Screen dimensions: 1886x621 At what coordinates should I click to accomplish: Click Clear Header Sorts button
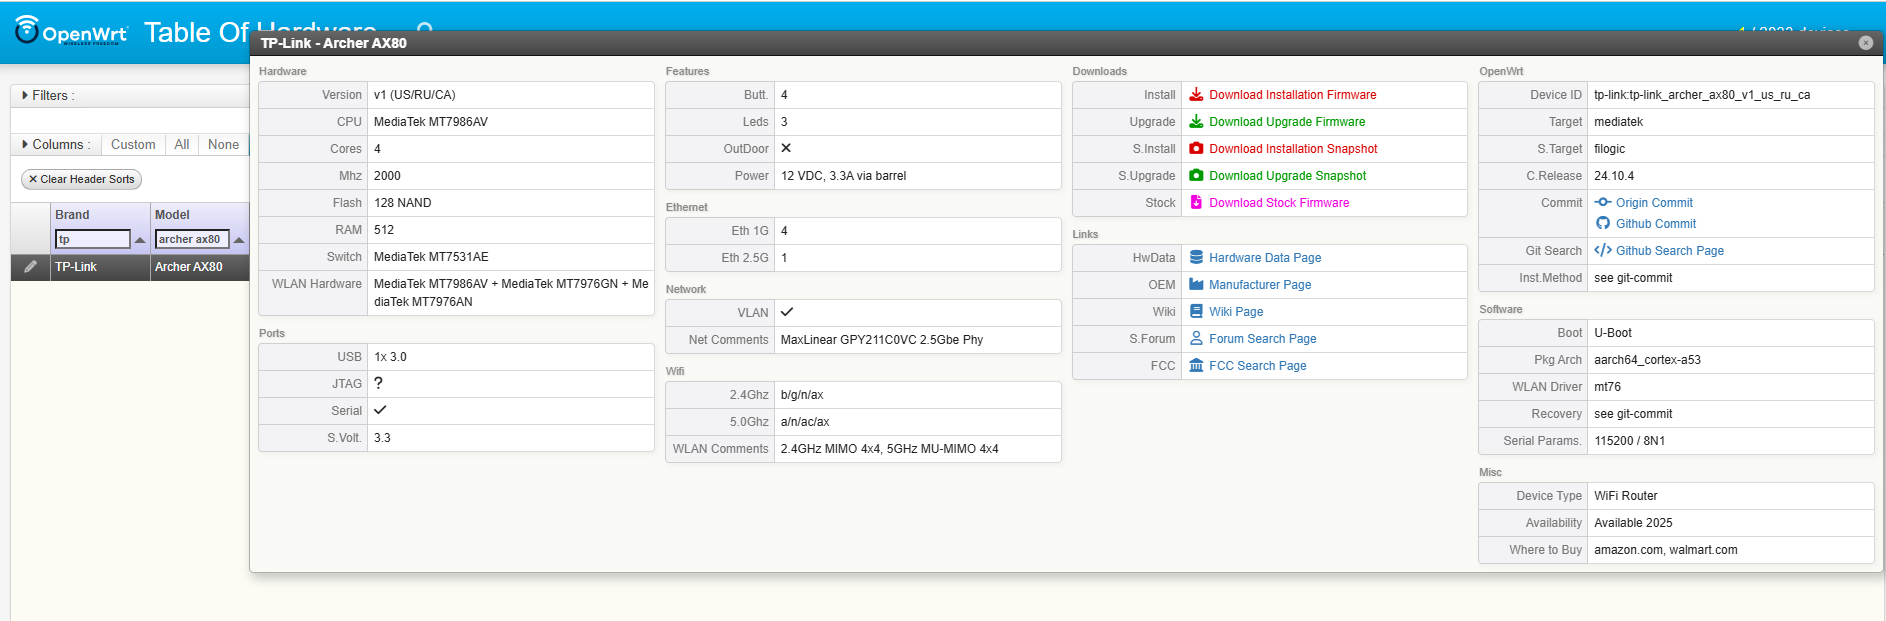tap(81, 180)
